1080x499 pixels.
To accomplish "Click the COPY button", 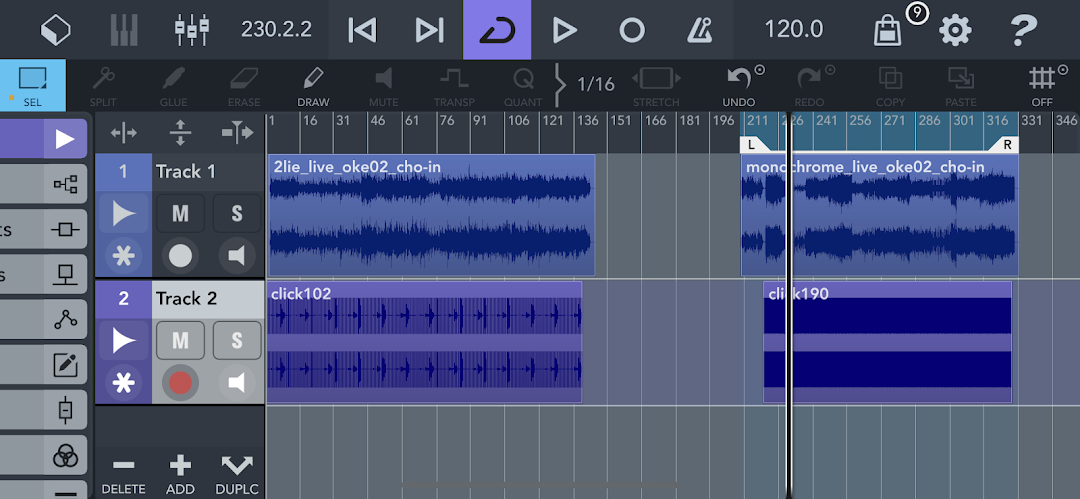I will pos(891,86).
